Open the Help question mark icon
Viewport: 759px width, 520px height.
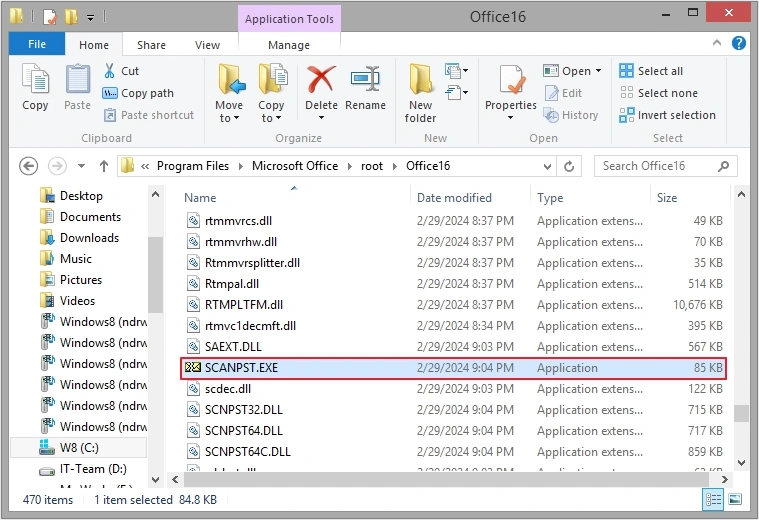739,43
